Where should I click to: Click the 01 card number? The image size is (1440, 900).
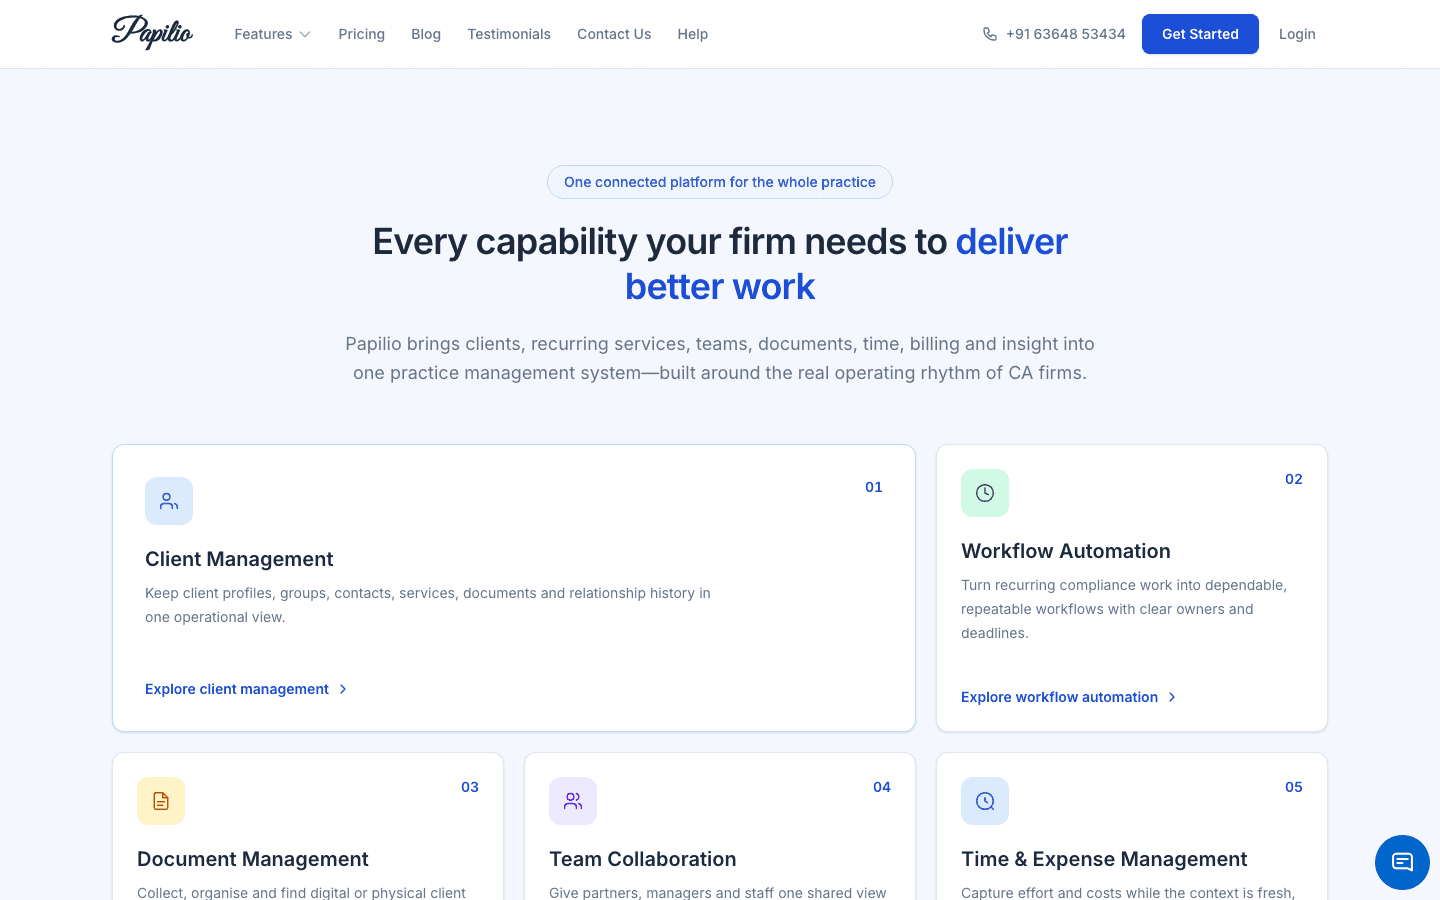coord(874,487)
